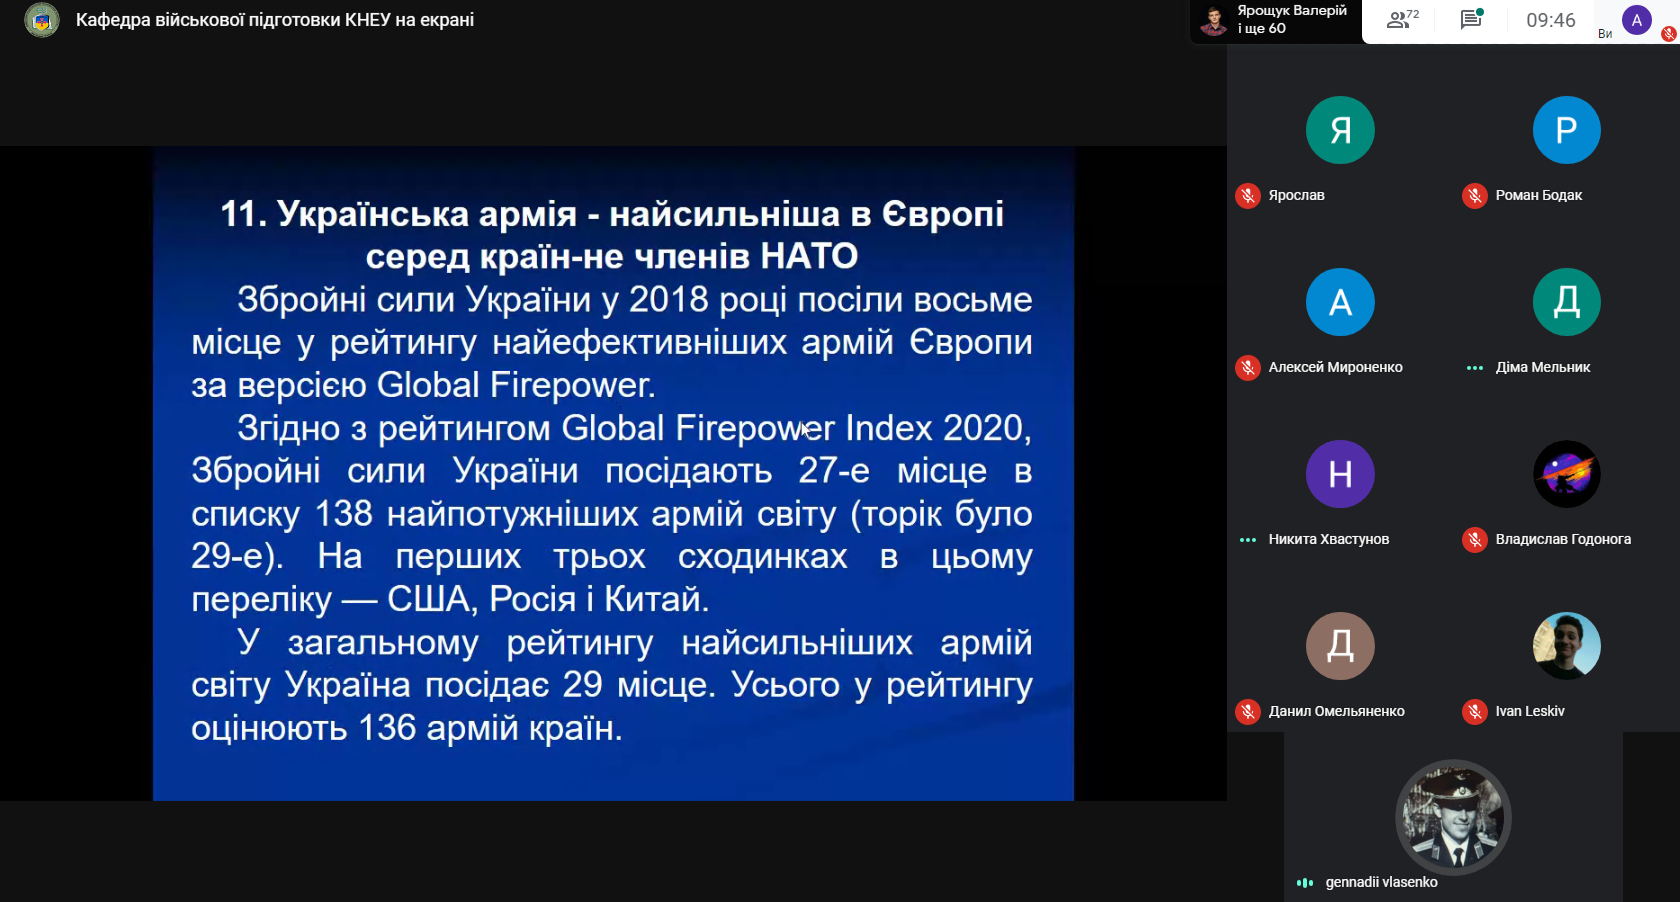Select gennadii vlasenko's video tile
Viewport: 1680px width, 902px height.
(x=1453, y=818)
